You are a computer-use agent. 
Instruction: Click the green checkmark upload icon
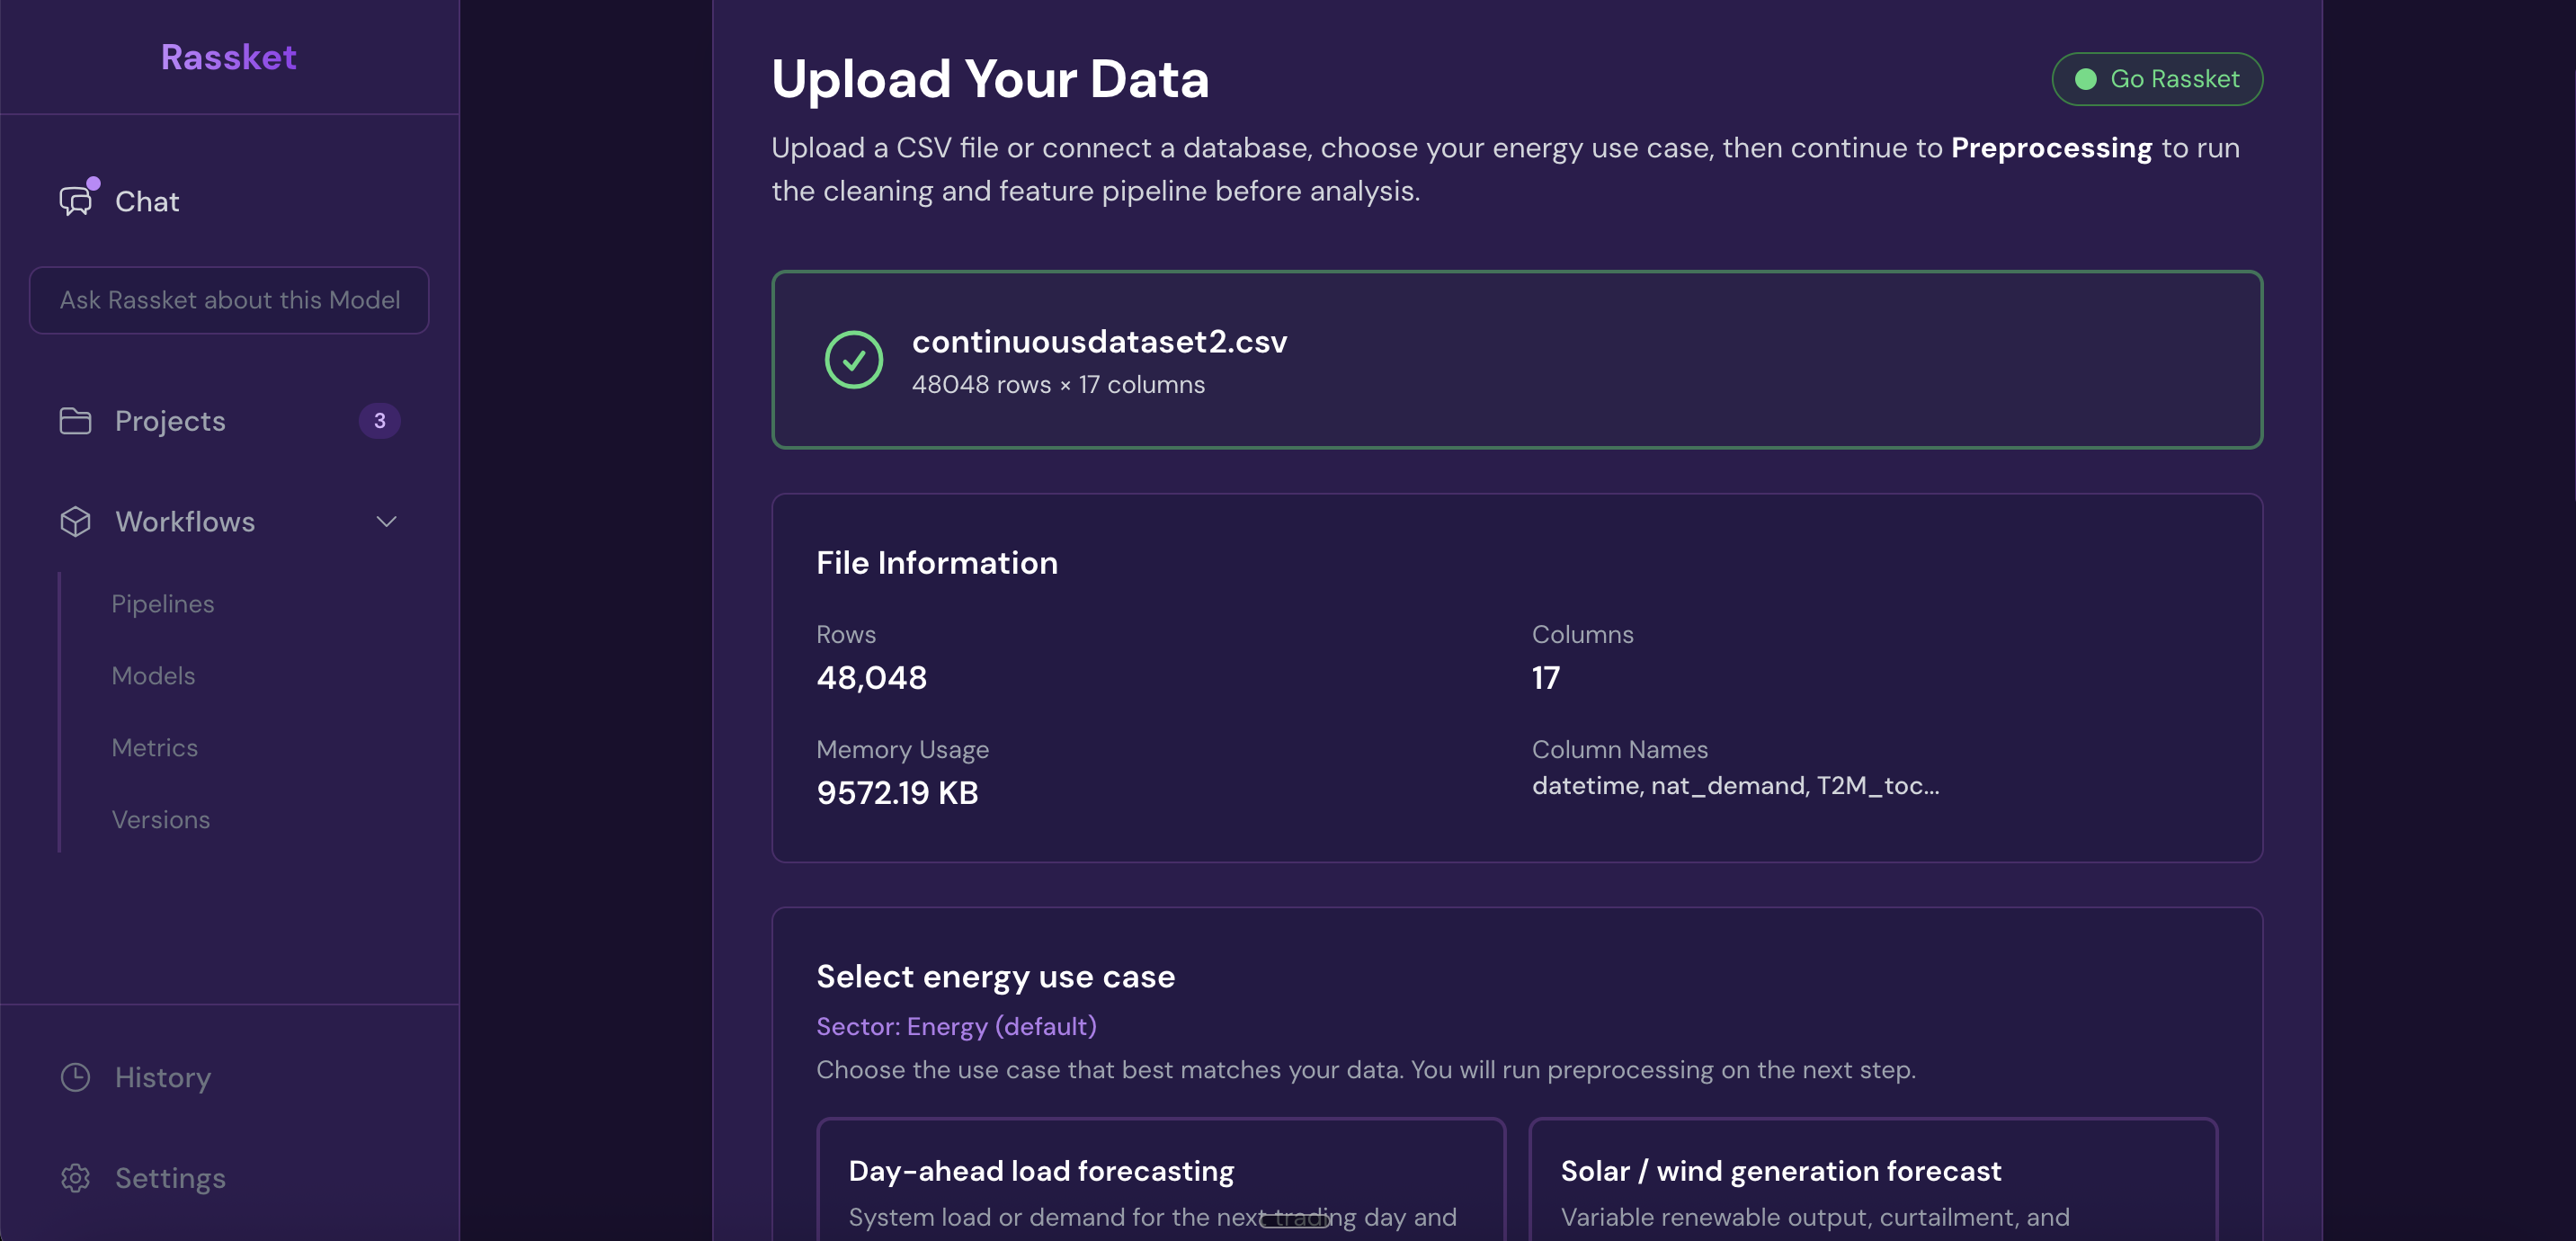[853, 360]
